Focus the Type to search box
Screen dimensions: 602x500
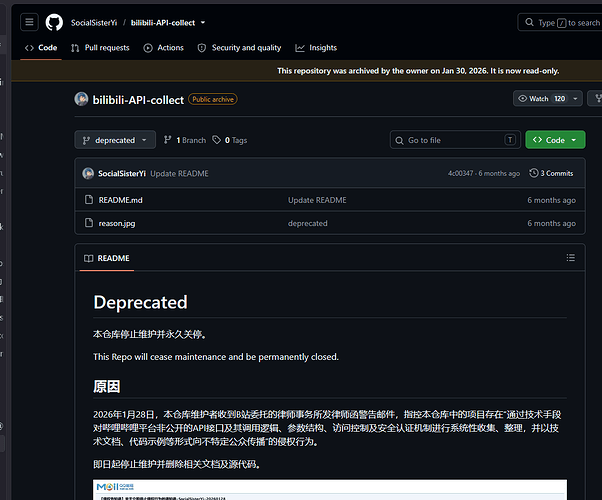pyautogui.click(x=562, y=22)
